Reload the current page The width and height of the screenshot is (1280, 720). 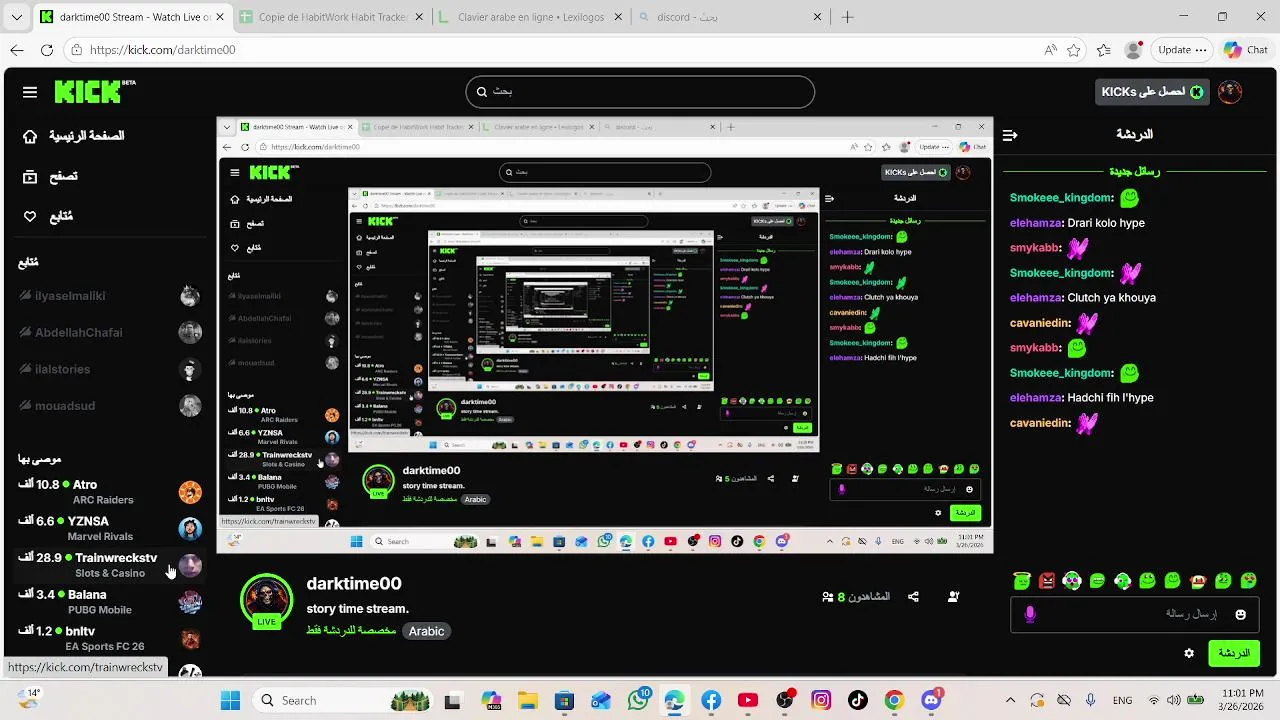tap(47, 50)
